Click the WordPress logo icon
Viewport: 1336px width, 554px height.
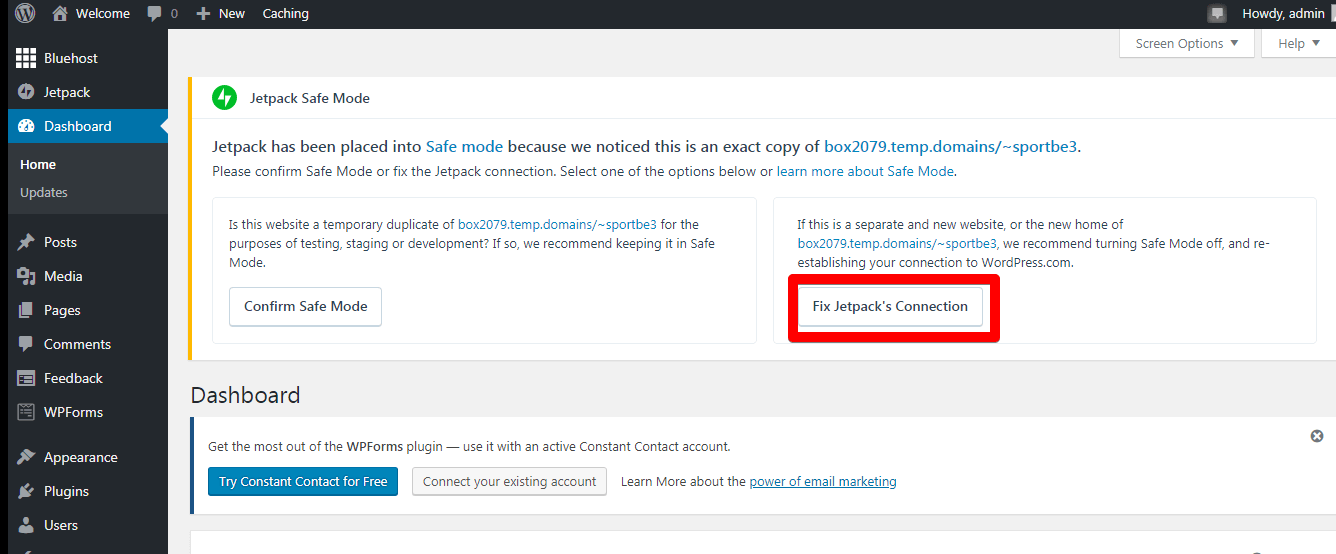point(25,14)
